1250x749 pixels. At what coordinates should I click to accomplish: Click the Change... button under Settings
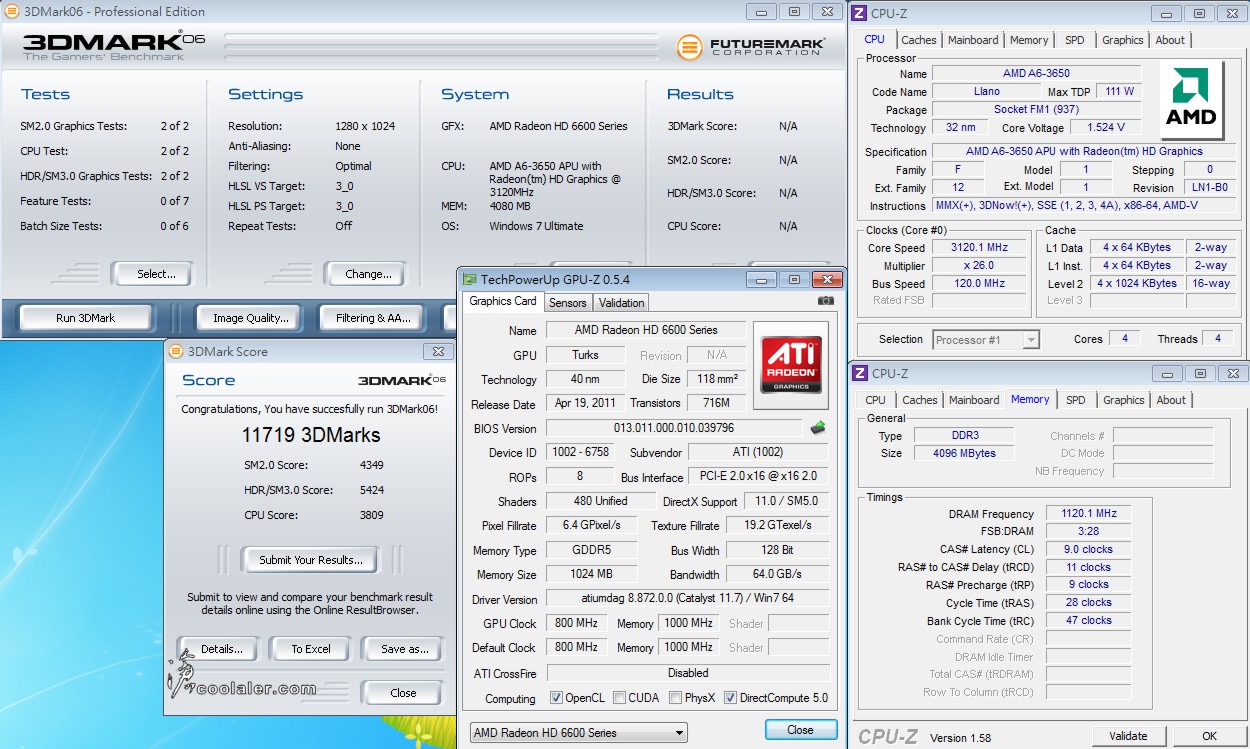pos(365,273)
